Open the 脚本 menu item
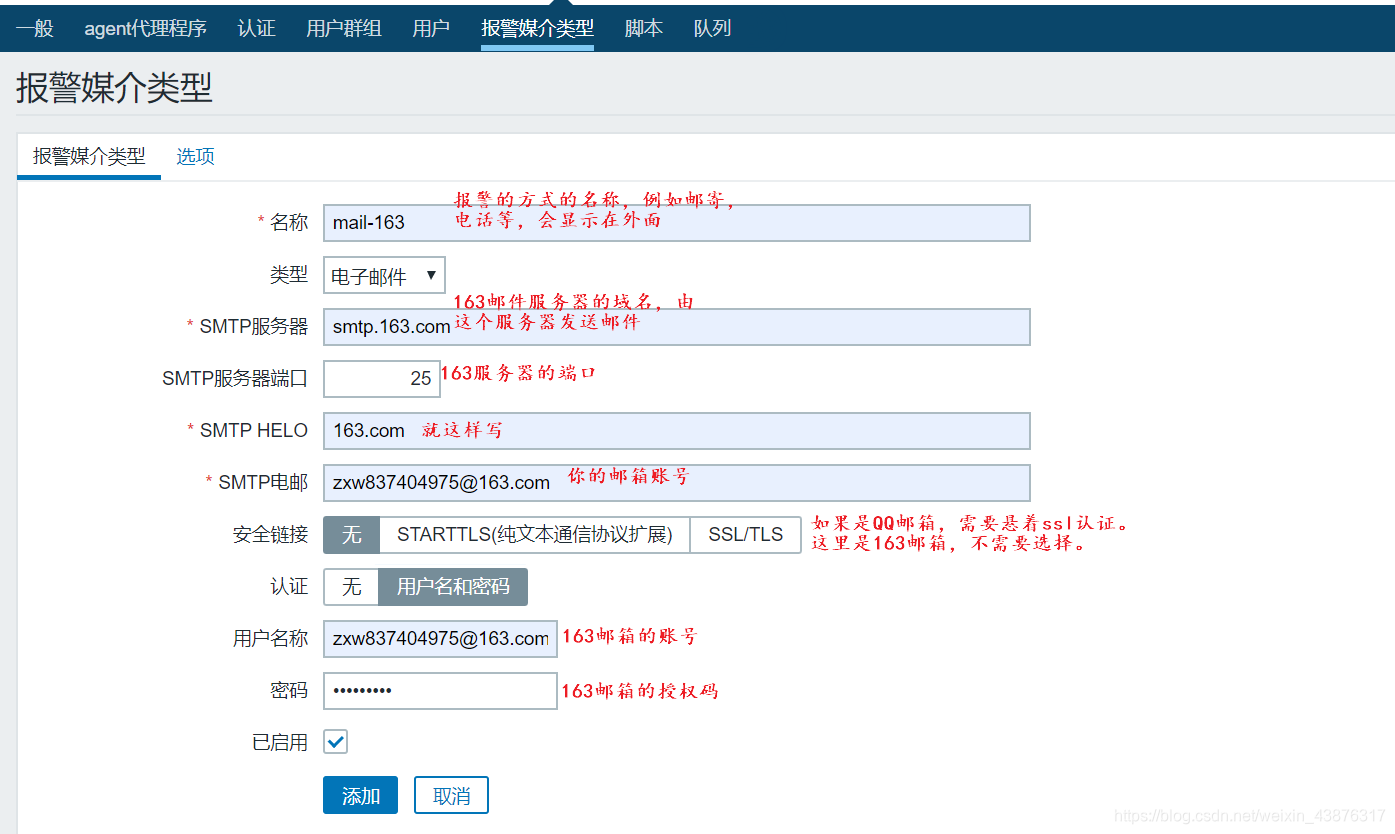Image resolution: width=1395 pixels, height=834 pixels. [644, 28]
